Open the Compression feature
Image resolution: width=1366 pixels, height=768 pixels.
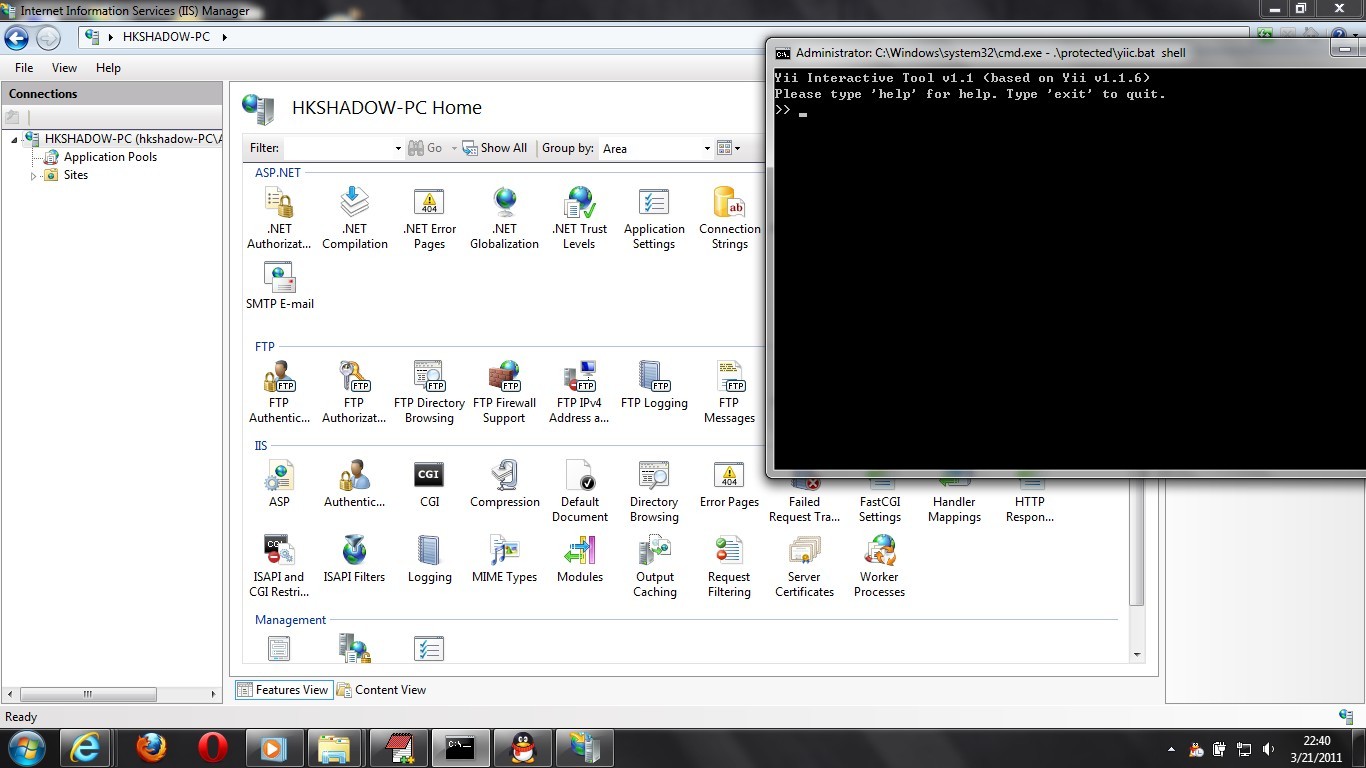click(504, 484)
